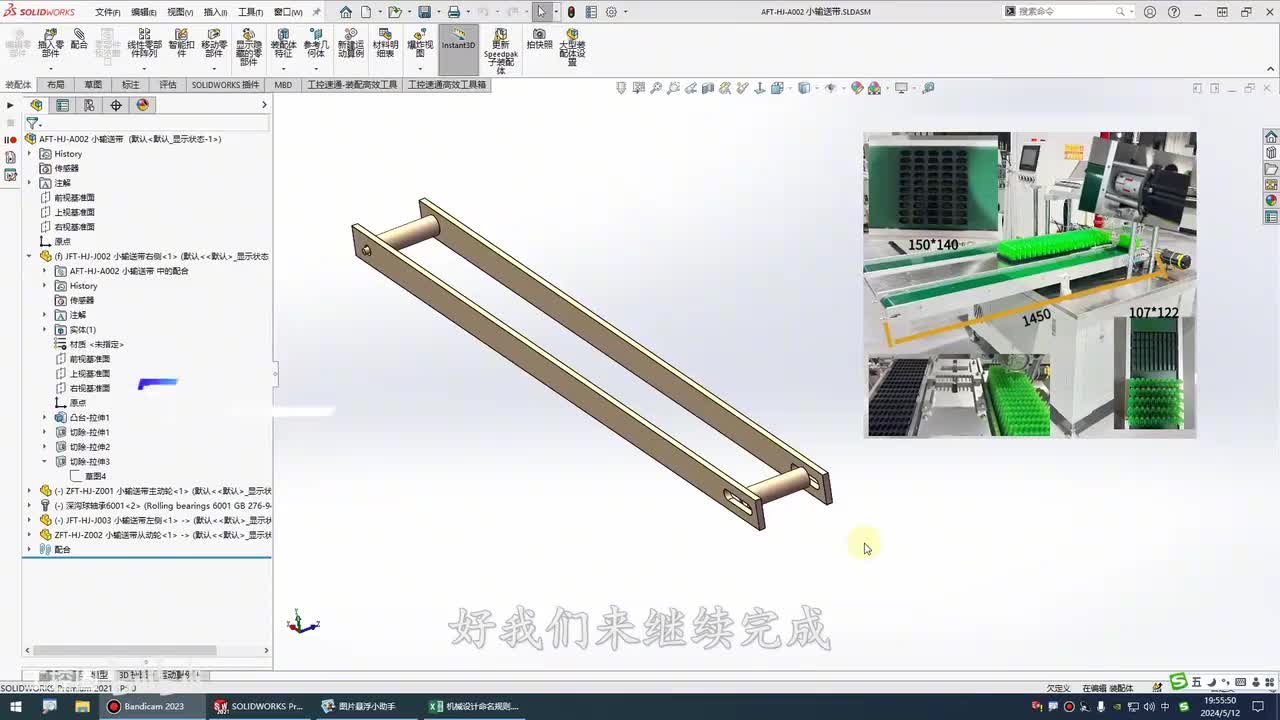Collapse the JFT-HJ-J002 小输送带右侧 part
1280x720 pixels.
pyautogui.click(x=29, y=256)
